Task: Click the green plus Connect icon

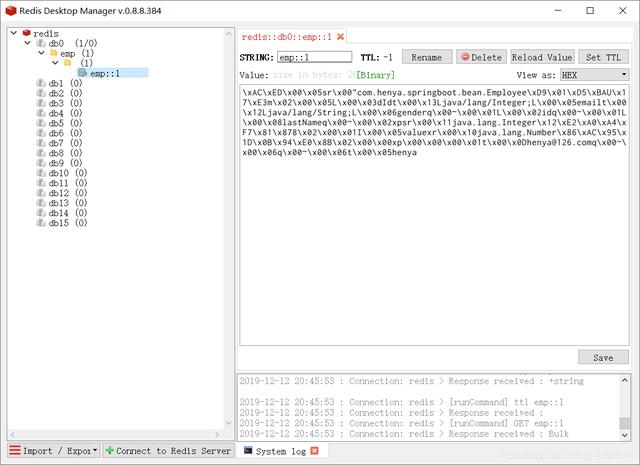Action: [x=109, y=450]
